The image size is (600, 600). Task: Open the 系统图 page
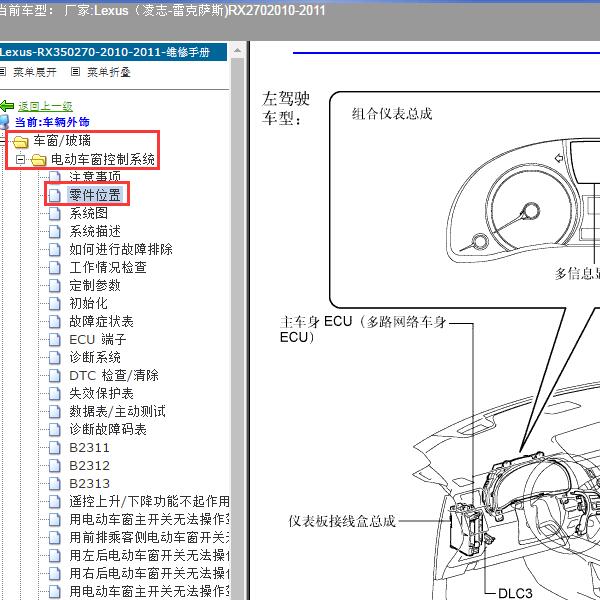coord(88,213)
